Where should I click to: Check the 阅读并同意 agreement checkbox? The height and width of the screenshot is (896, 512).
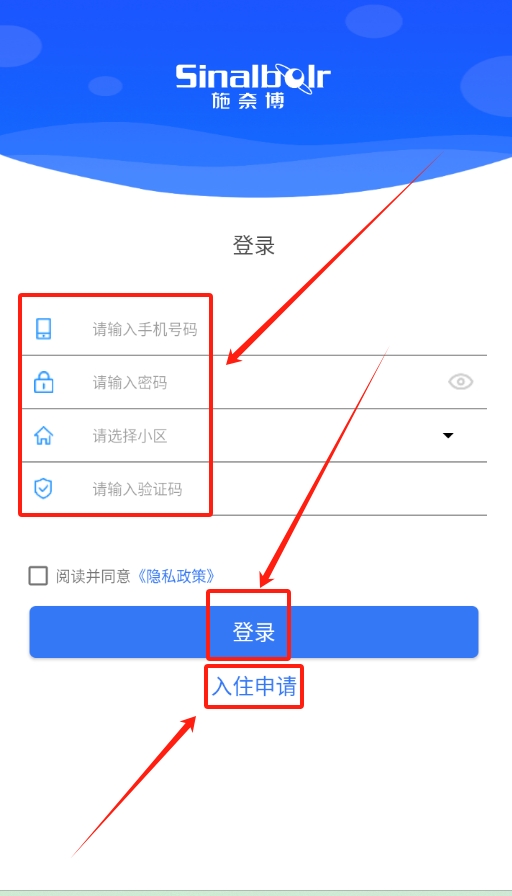tap(38, 575)
